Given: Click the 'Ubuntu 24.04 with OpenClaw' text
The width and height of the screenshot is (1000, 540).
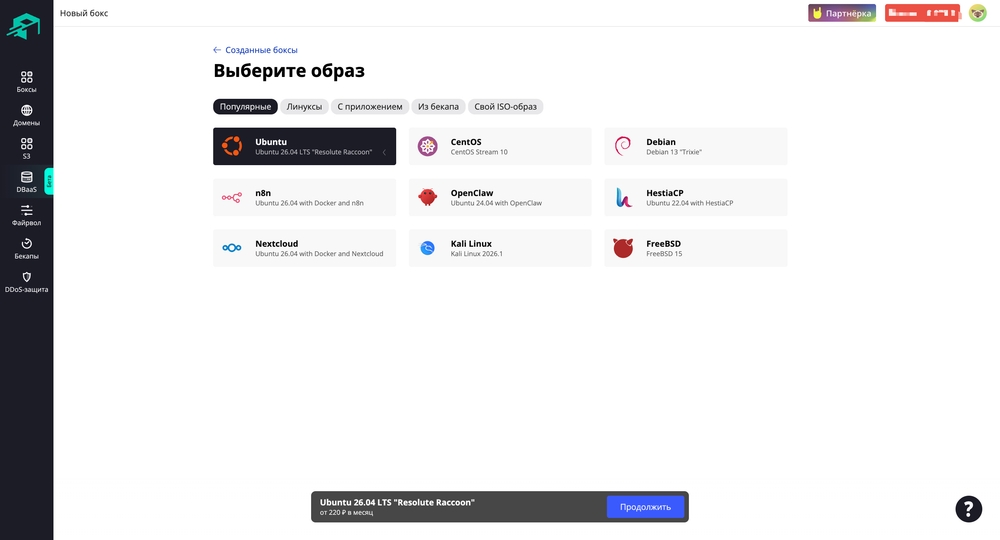Looking at the screenshot, I should [496, 203].
